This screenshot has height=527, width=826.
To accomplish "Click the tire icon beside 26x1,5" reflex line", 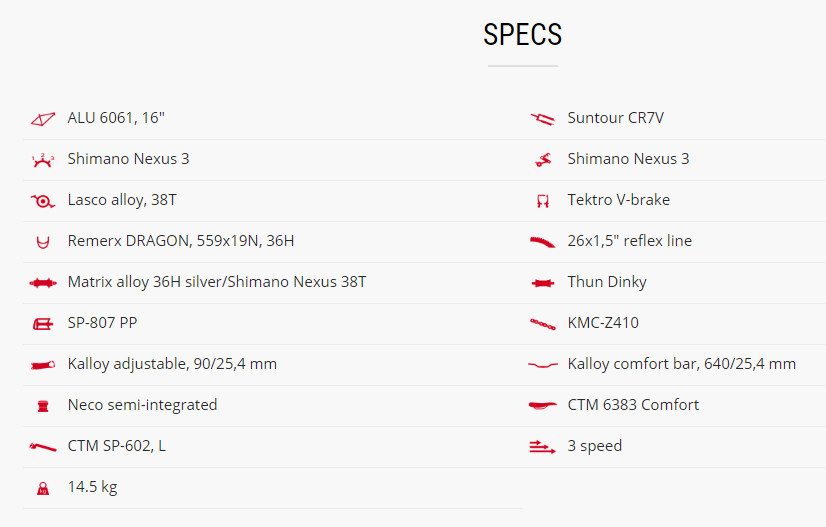I will pyautogui.click(x=543, y=242).
